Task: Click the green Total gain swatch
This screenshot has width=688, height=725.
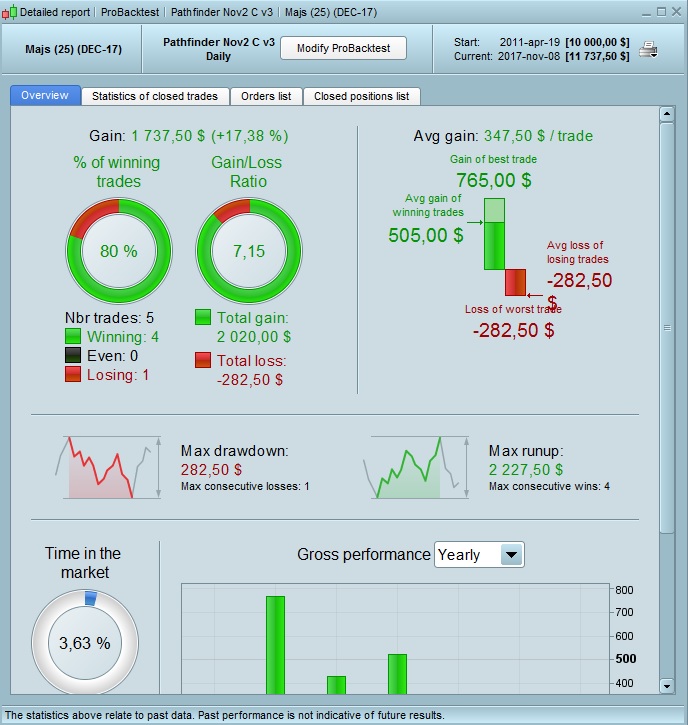Action: click(x=203, y=317)
